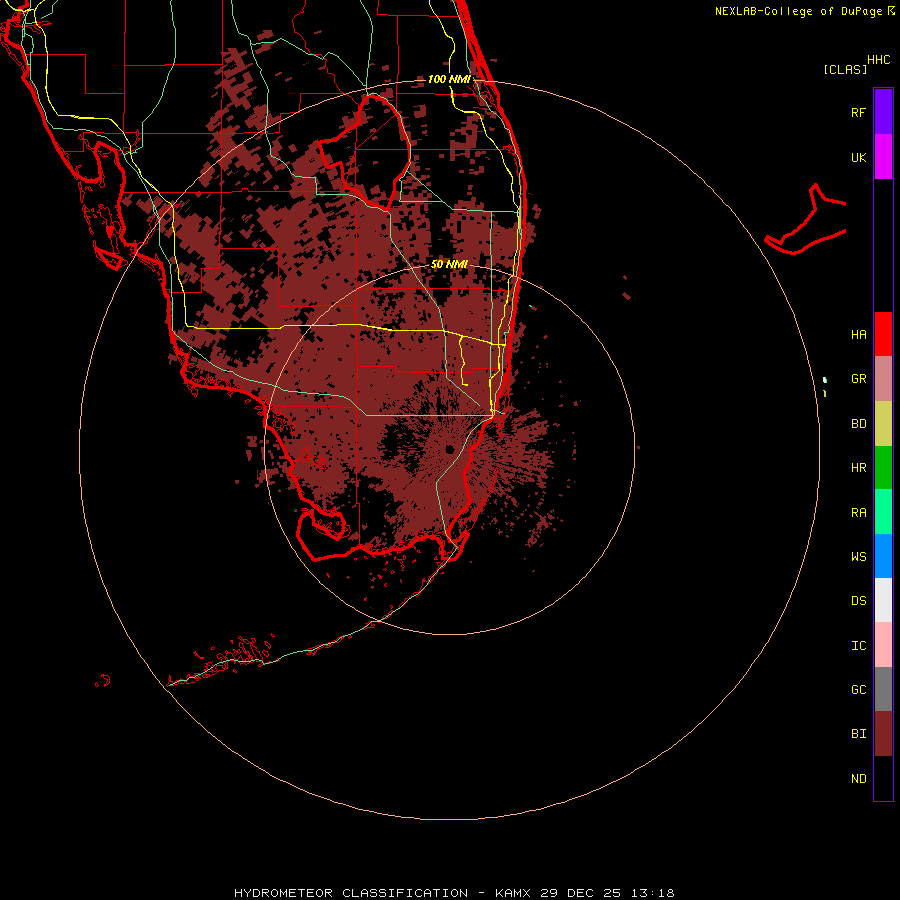This screenshot has width=900, height=900.
Task: Click the GC gray legend swatch
Action: click(x=883, y=689)
